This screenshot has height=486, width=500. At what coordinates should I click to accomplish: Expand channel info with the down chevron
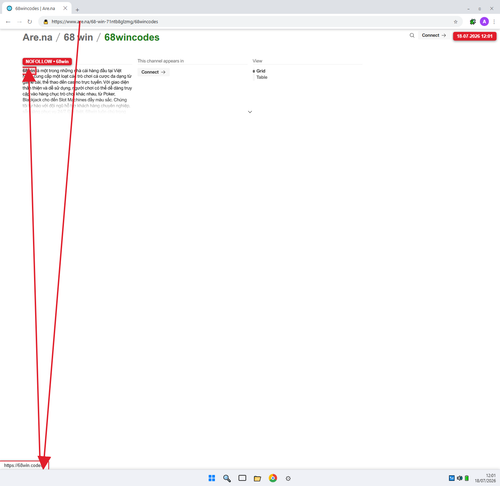click(x=250, y=112)
